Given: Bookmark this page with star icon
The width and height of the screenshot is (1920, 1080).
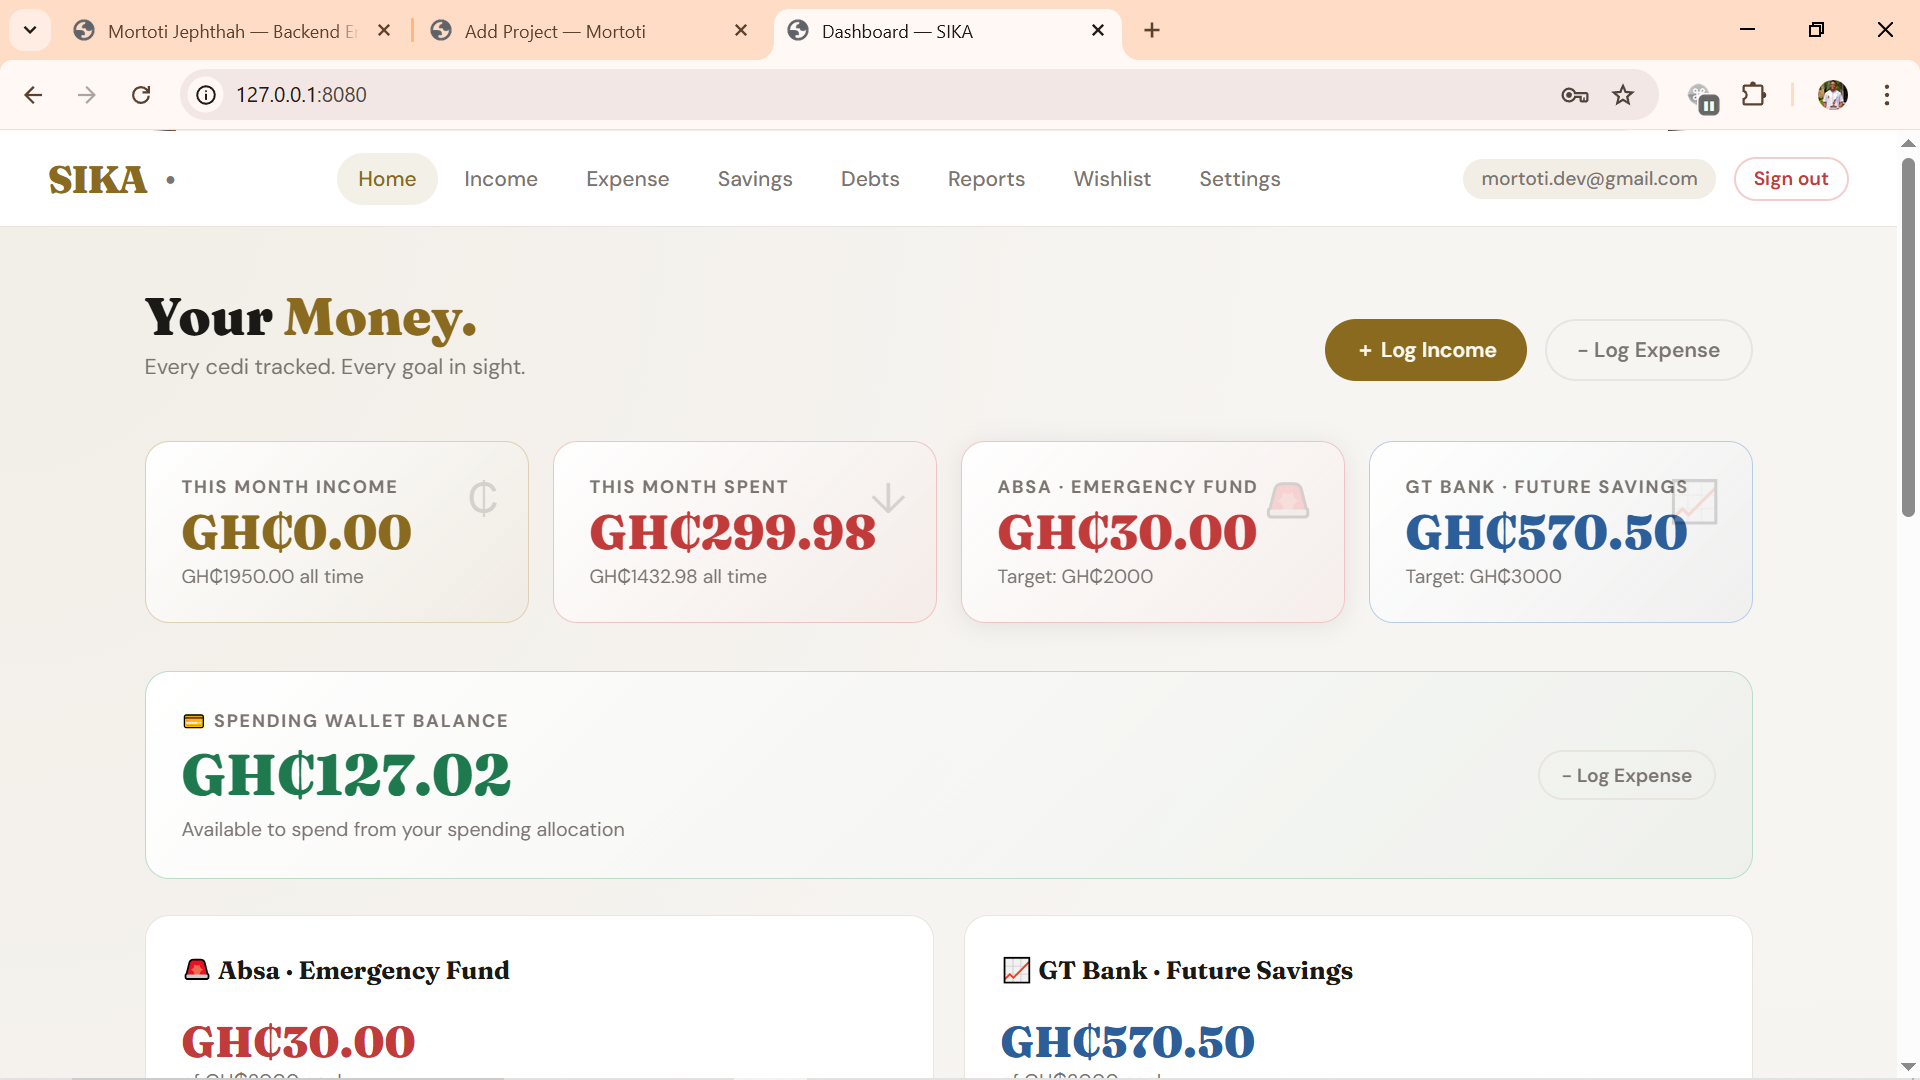Looking at the screenshot, I should (1623, 95).
